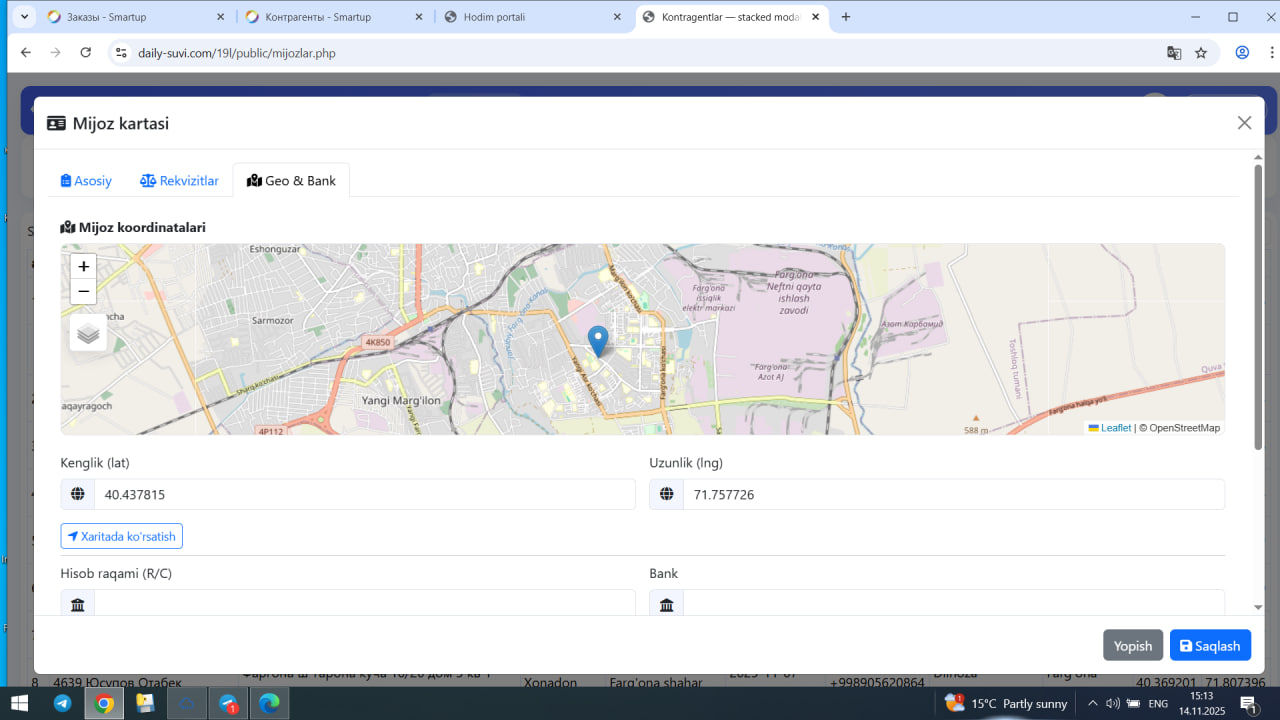The image size is (1280, 720).
Task: Switch to Hodim portali browser tab
Action: [x=523, y=17]
